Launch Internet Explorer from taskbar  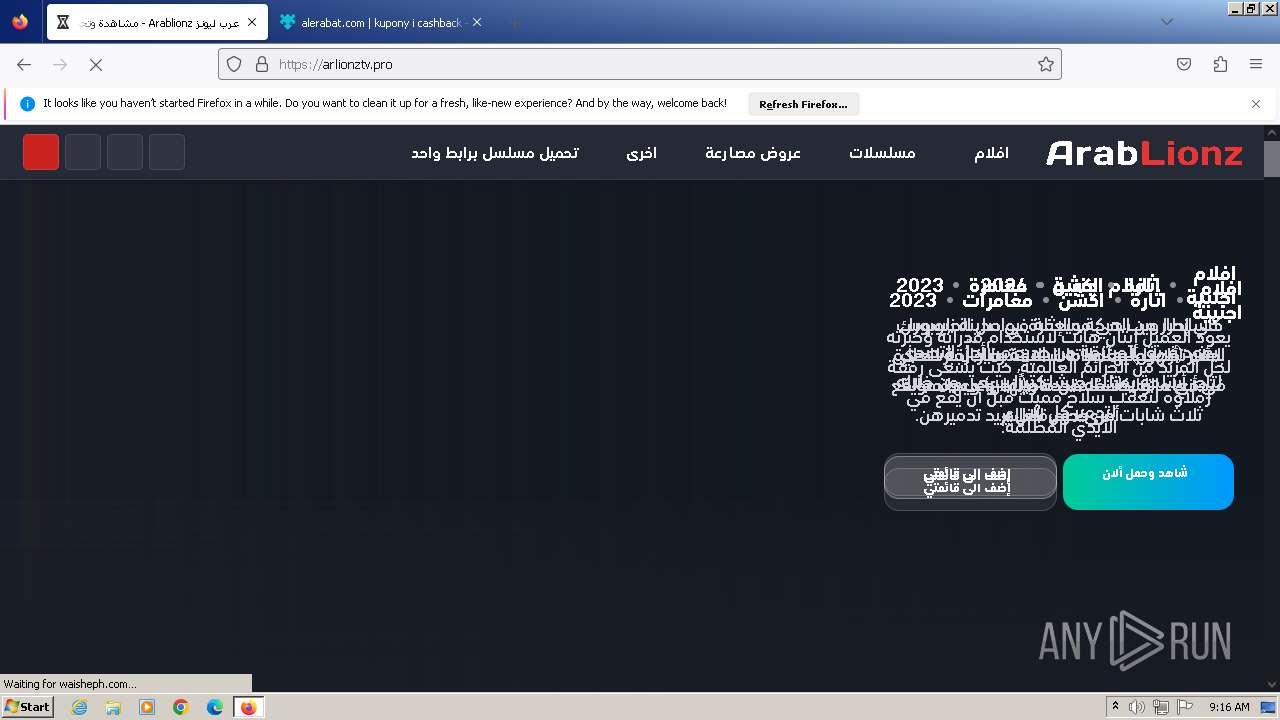tap(79, 707)
